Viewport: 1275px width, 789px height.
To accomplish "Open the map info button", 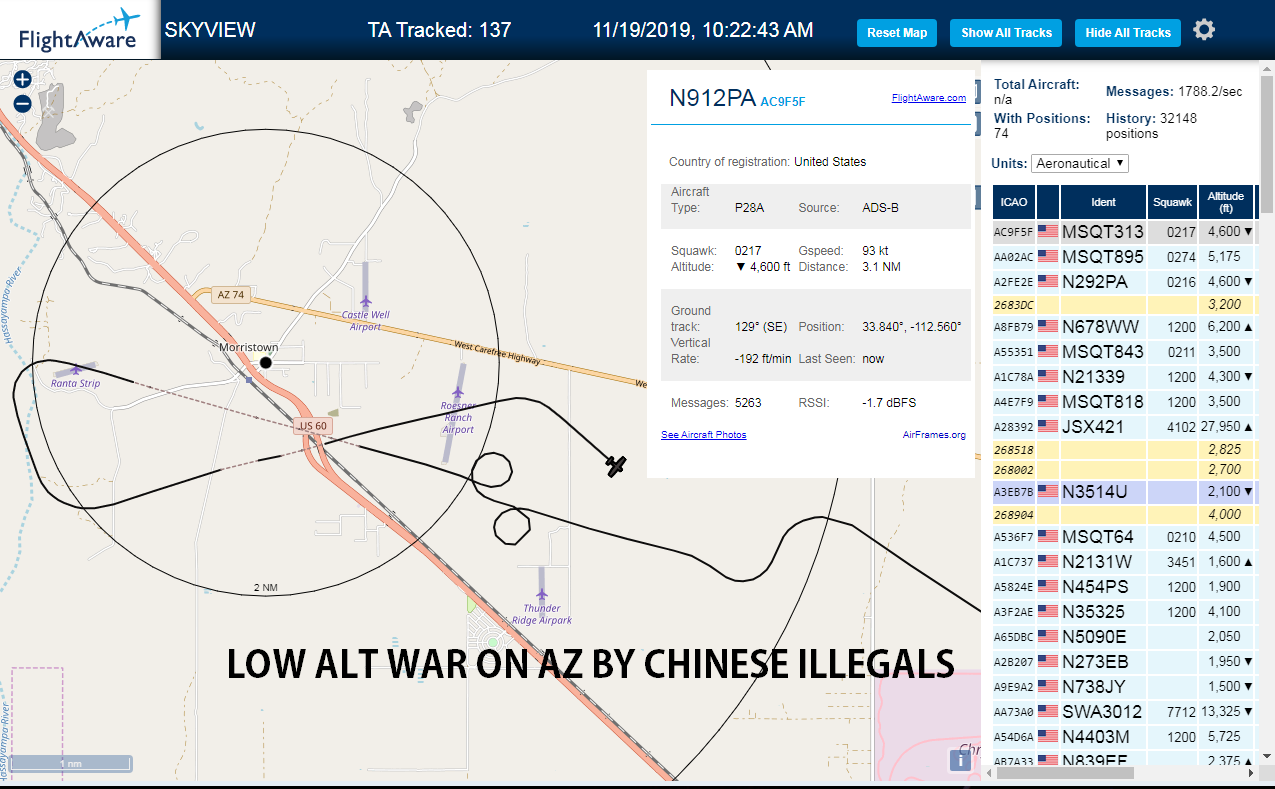I will pyautogui.click(x=960, y=760).
